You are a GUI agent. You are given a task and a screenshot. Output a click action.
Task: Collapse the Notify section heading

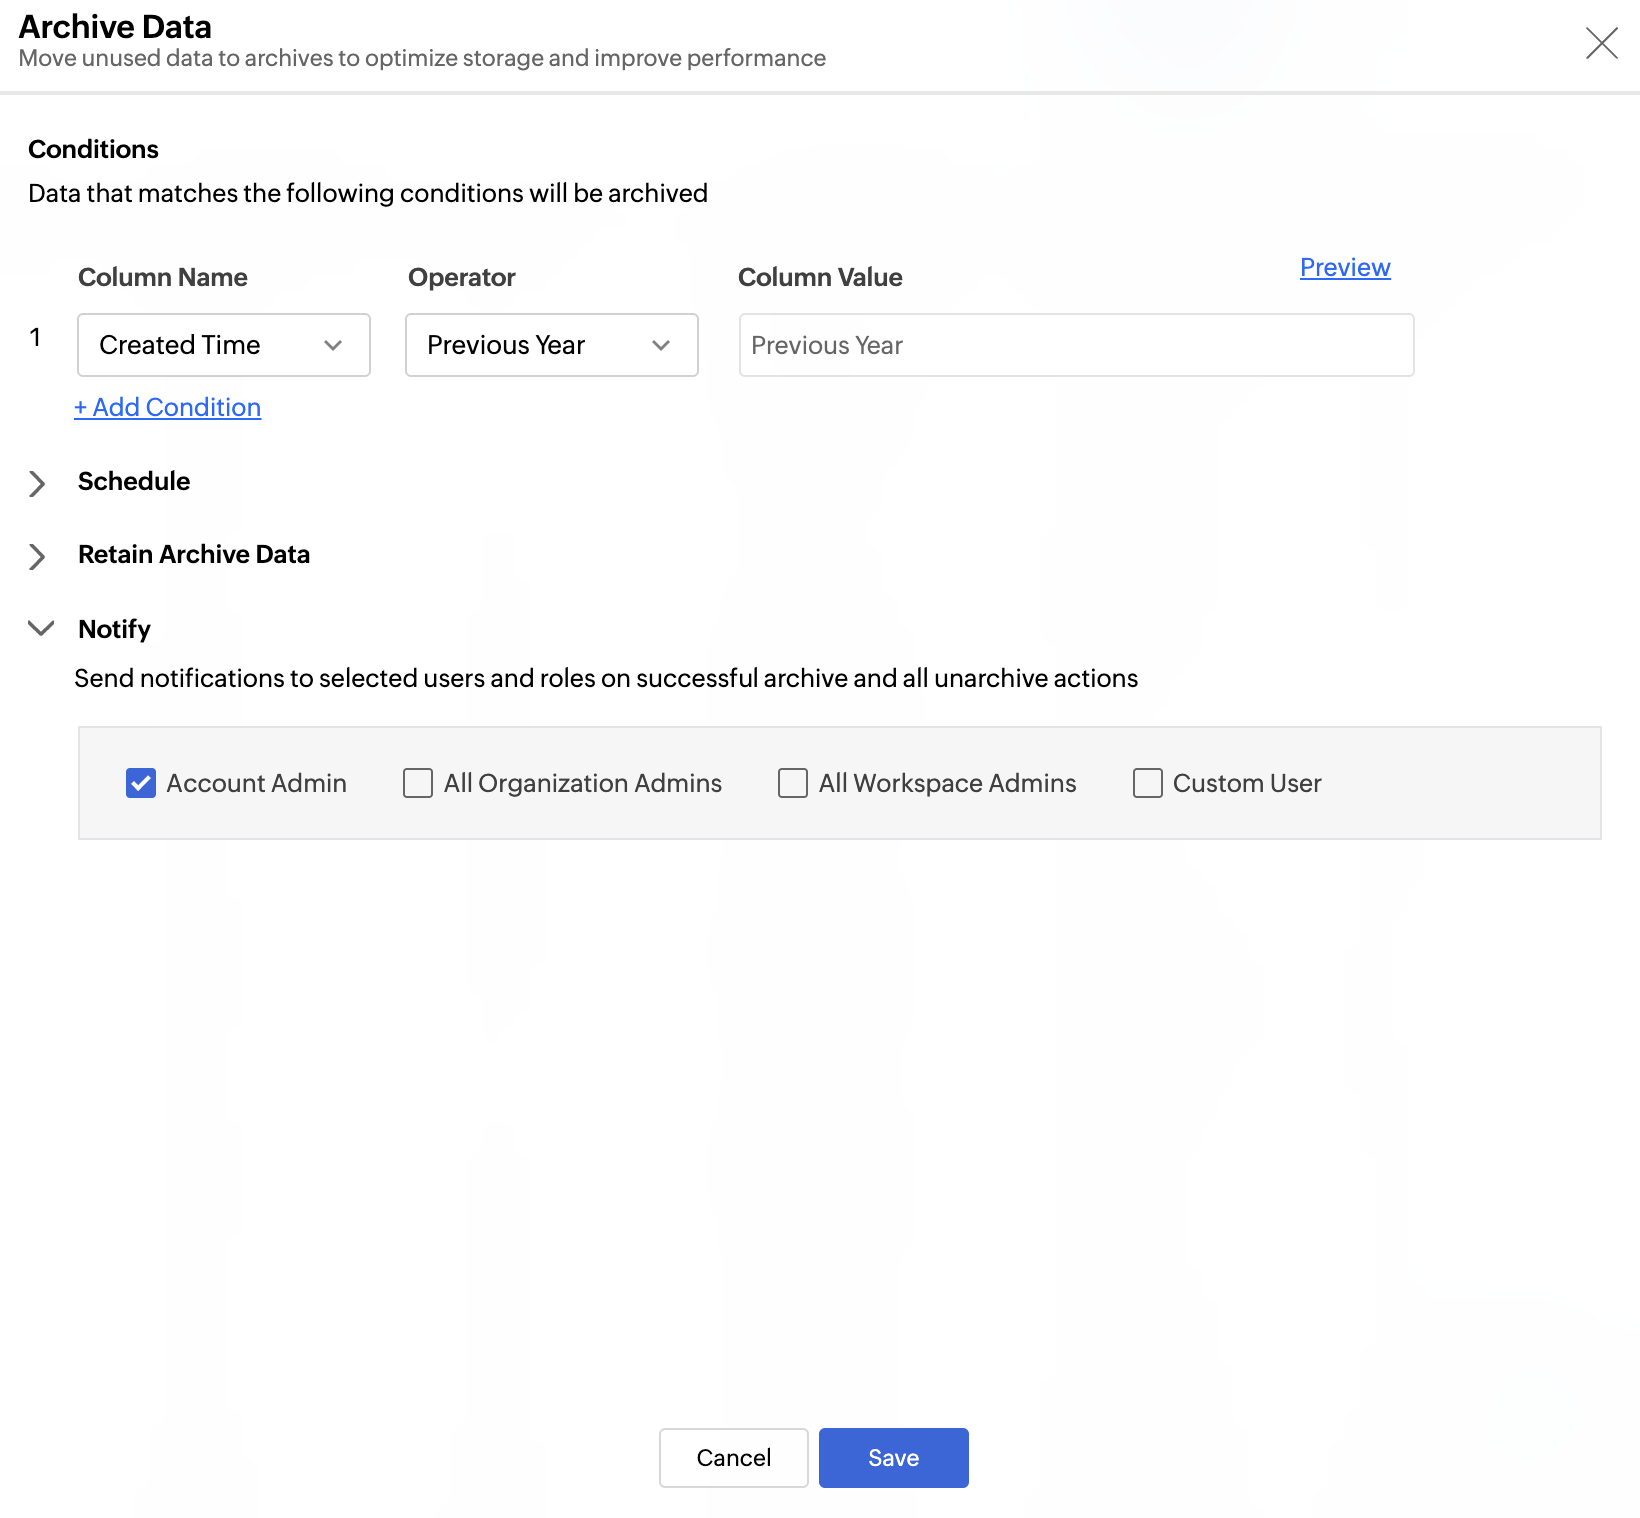(x=114, y=629)
